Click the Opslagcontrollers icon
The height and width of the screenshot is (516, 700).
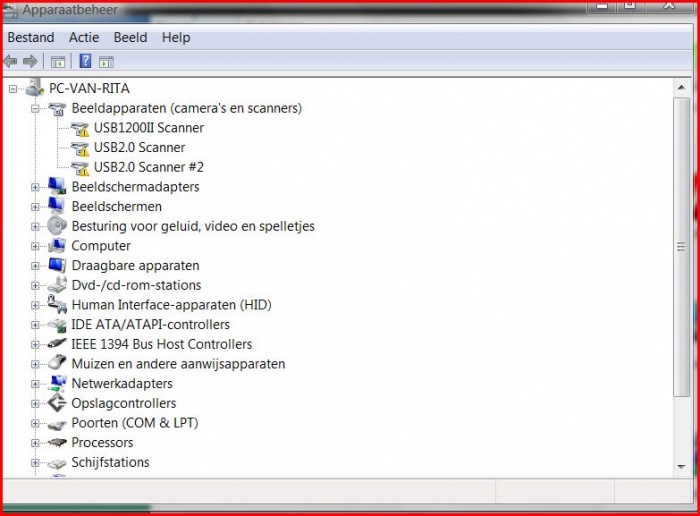(57, 403)
